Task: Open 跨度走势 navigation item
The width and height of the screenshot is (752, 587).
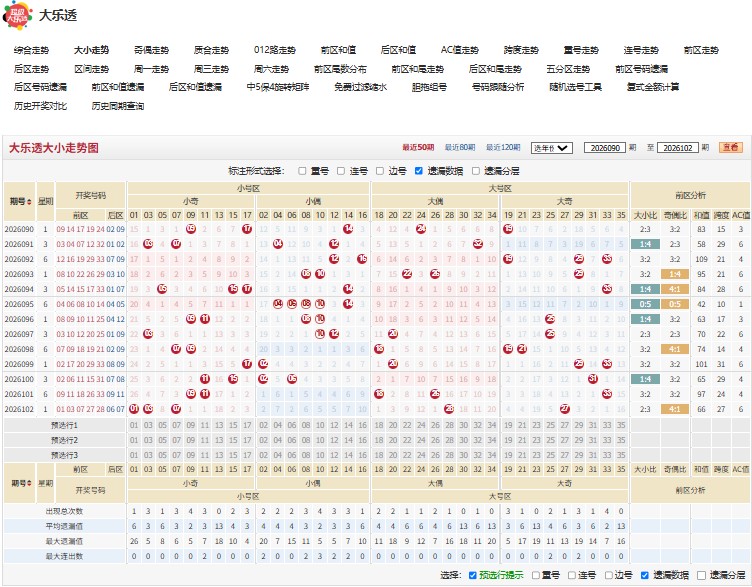Action: point(521,50)
